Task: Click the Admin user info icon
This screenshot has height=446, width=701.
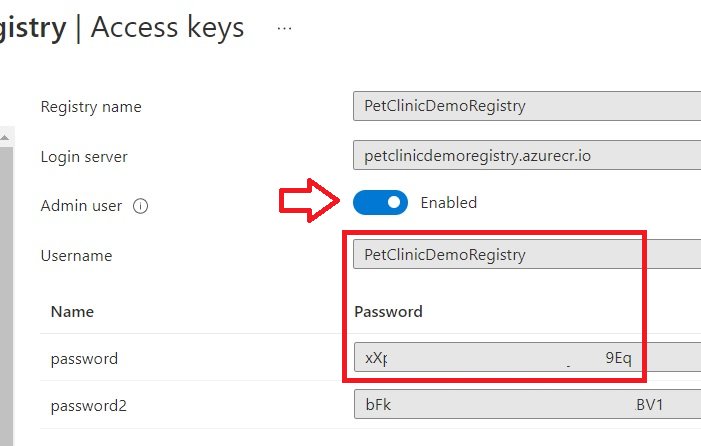Action: tap(140, 206)
